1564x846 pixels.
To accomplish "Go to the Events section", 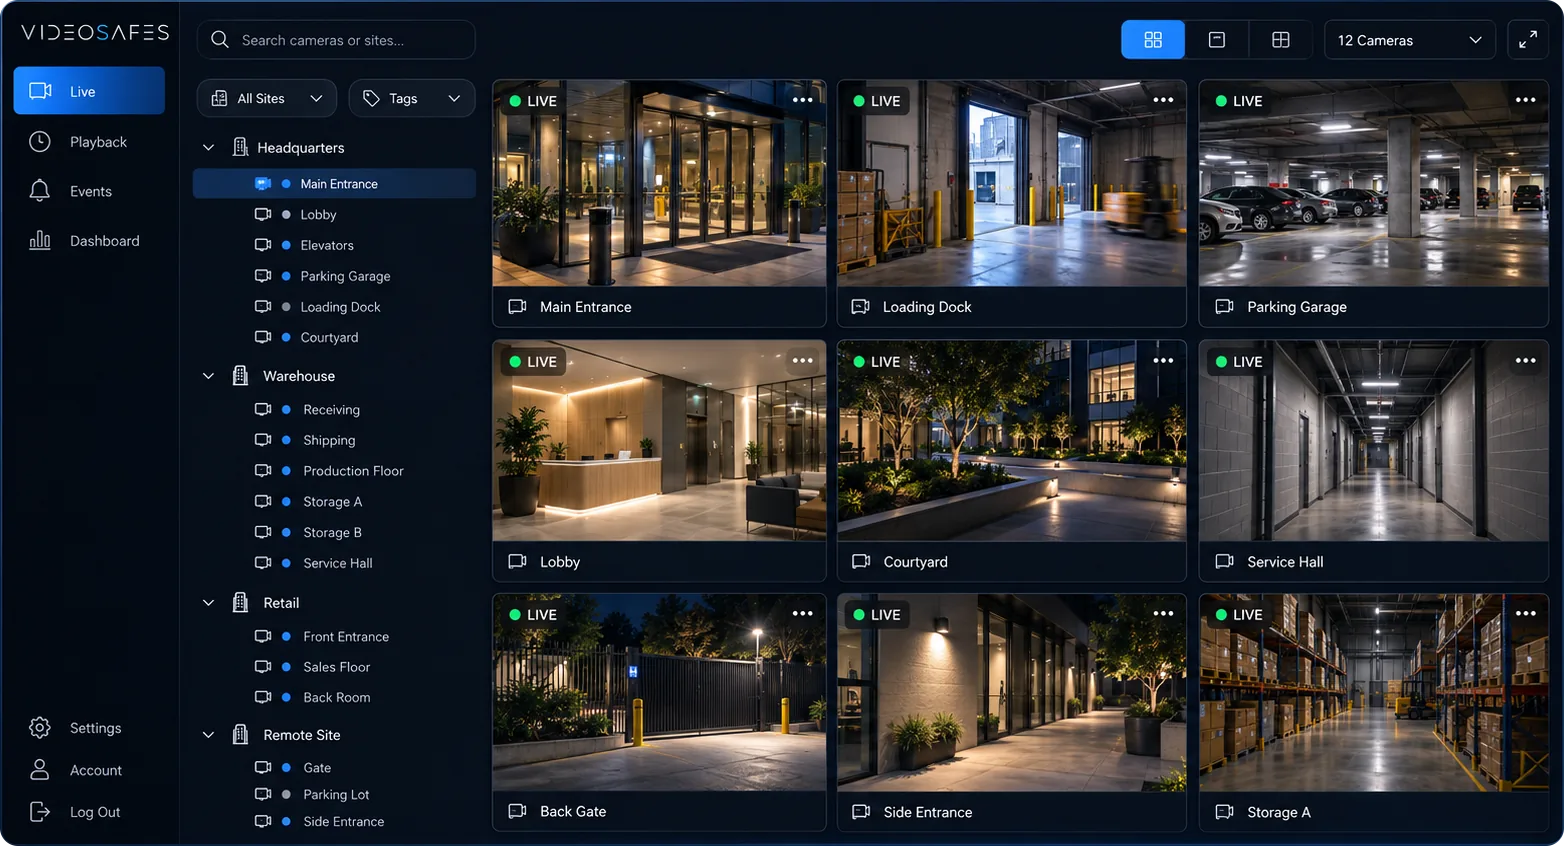I will 89,191.
